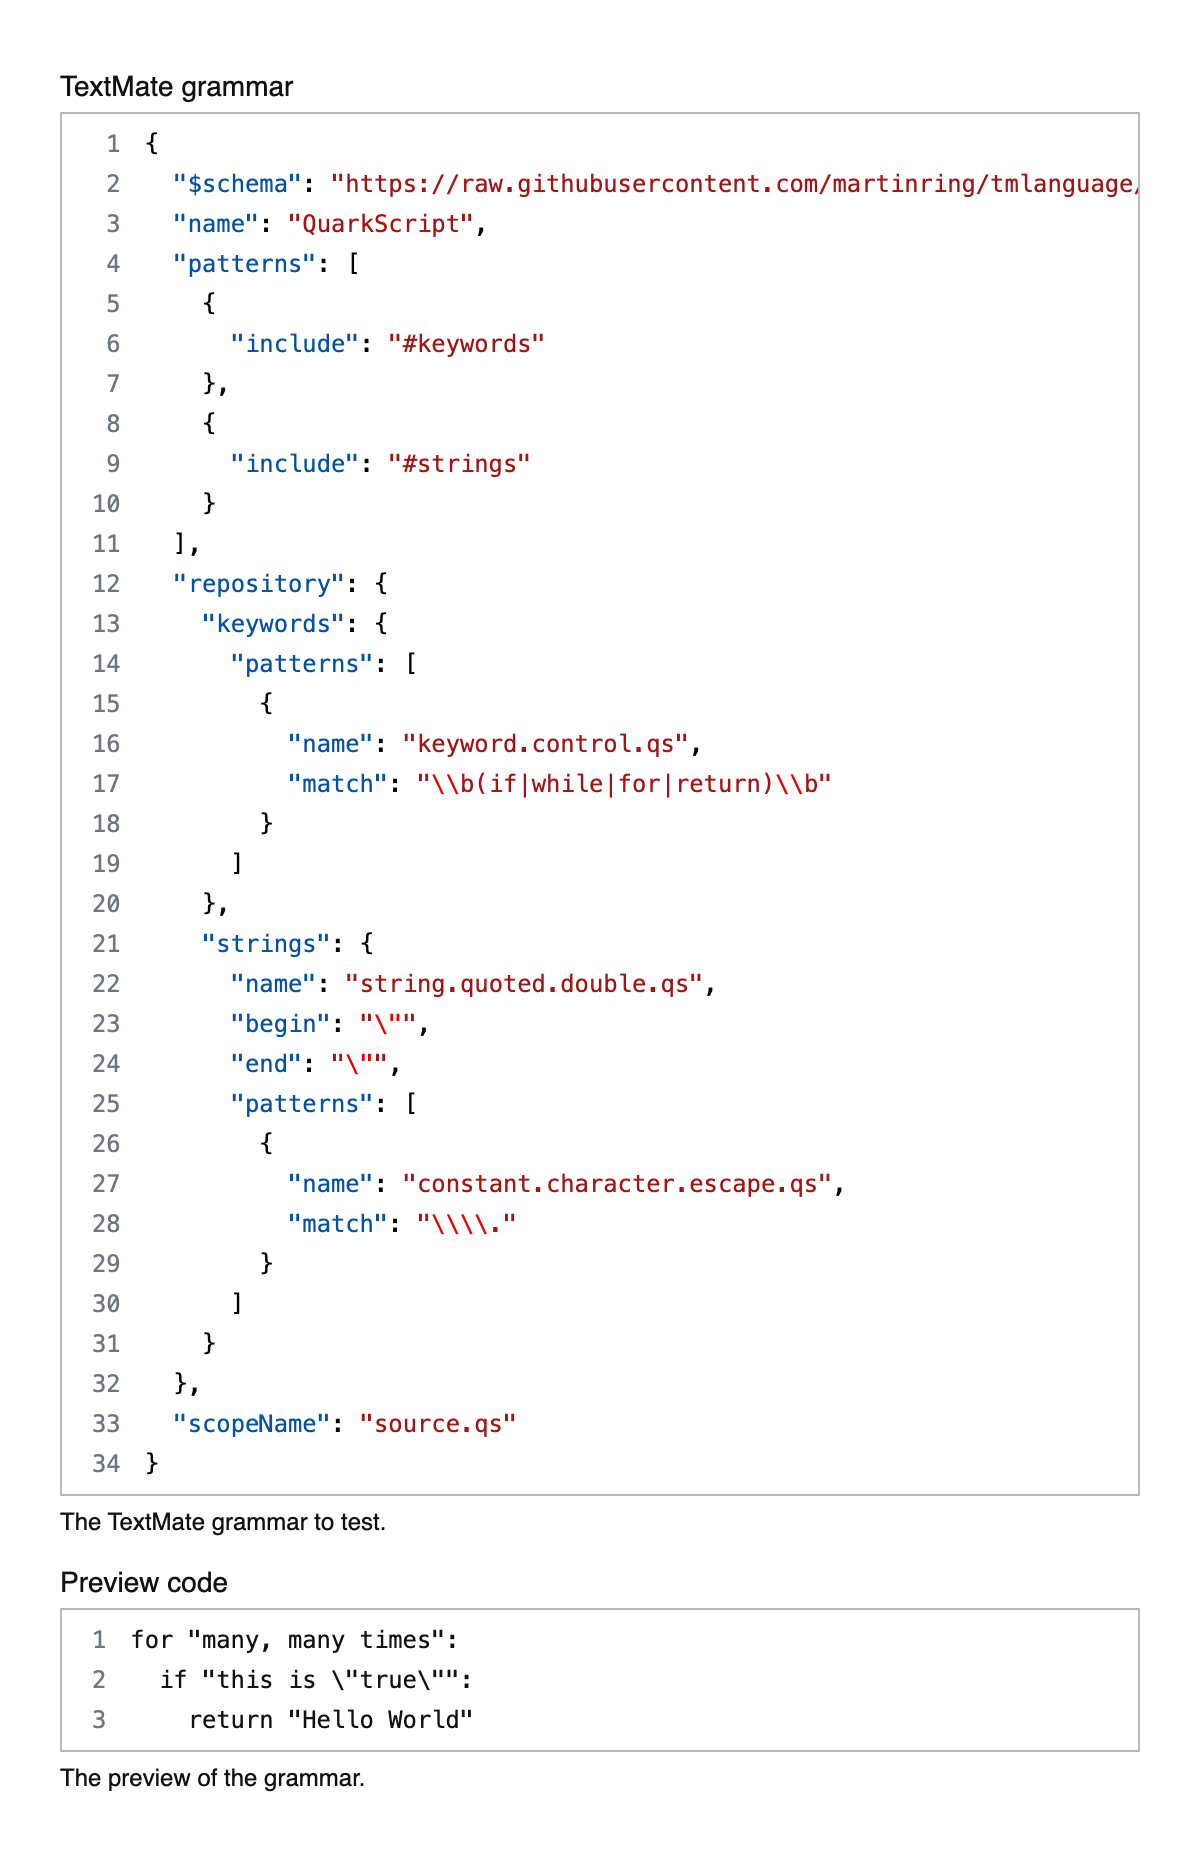Click the "keyword.control.qs" string
This screenshot has height=1864, width=1200.
pyautogui.click(x=545, y=744)
